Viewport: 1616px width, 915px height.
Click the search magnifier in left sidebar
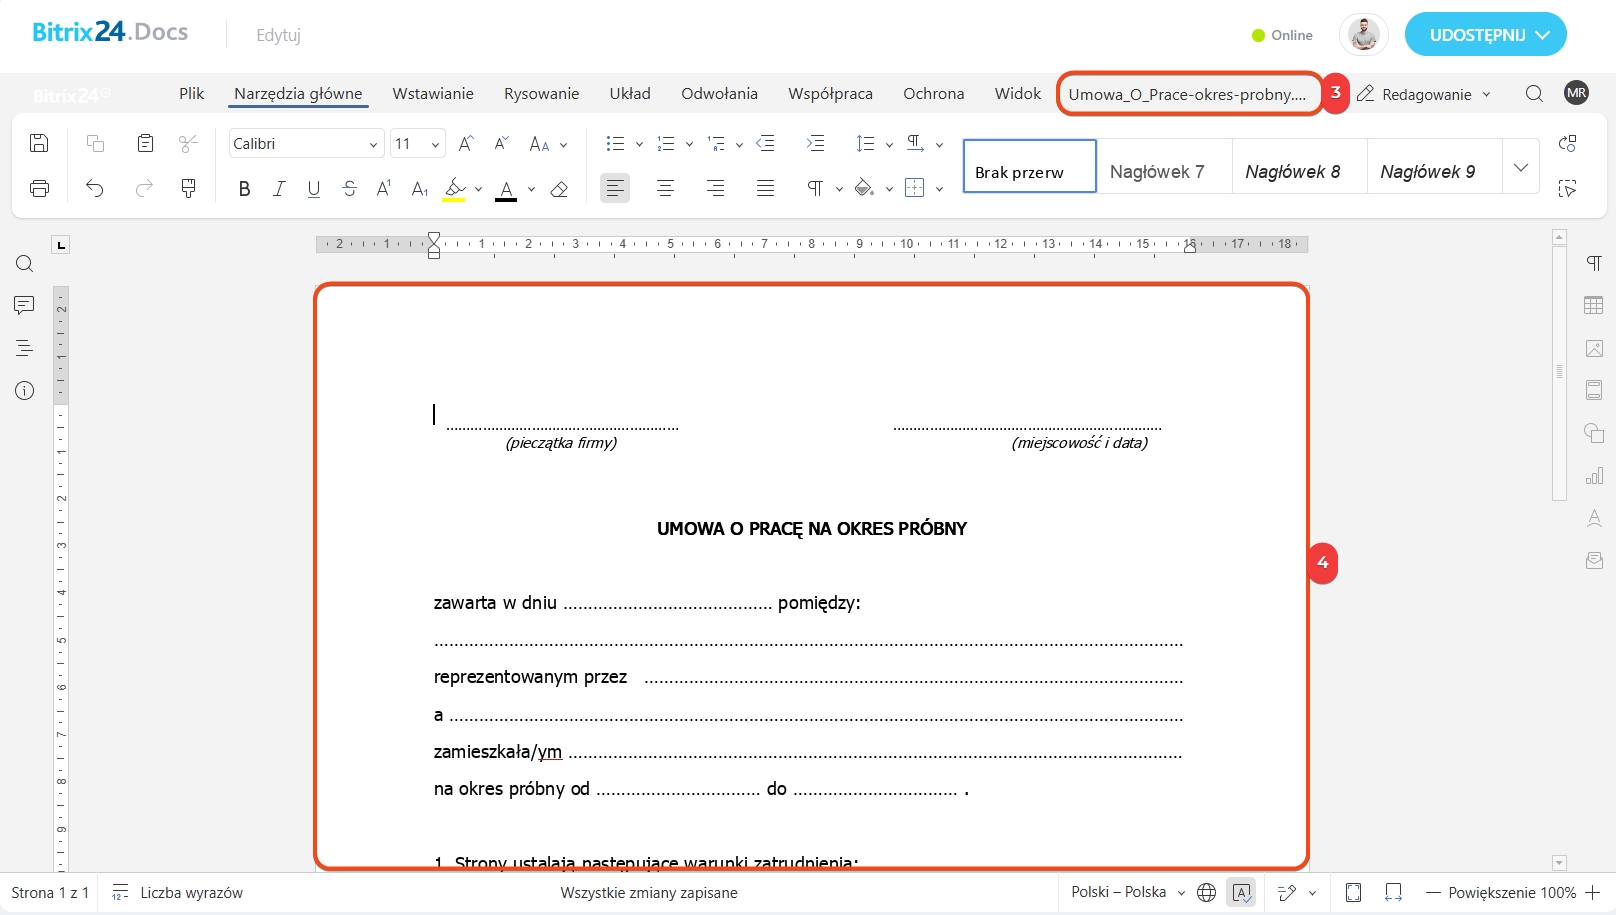pos(25,264)
